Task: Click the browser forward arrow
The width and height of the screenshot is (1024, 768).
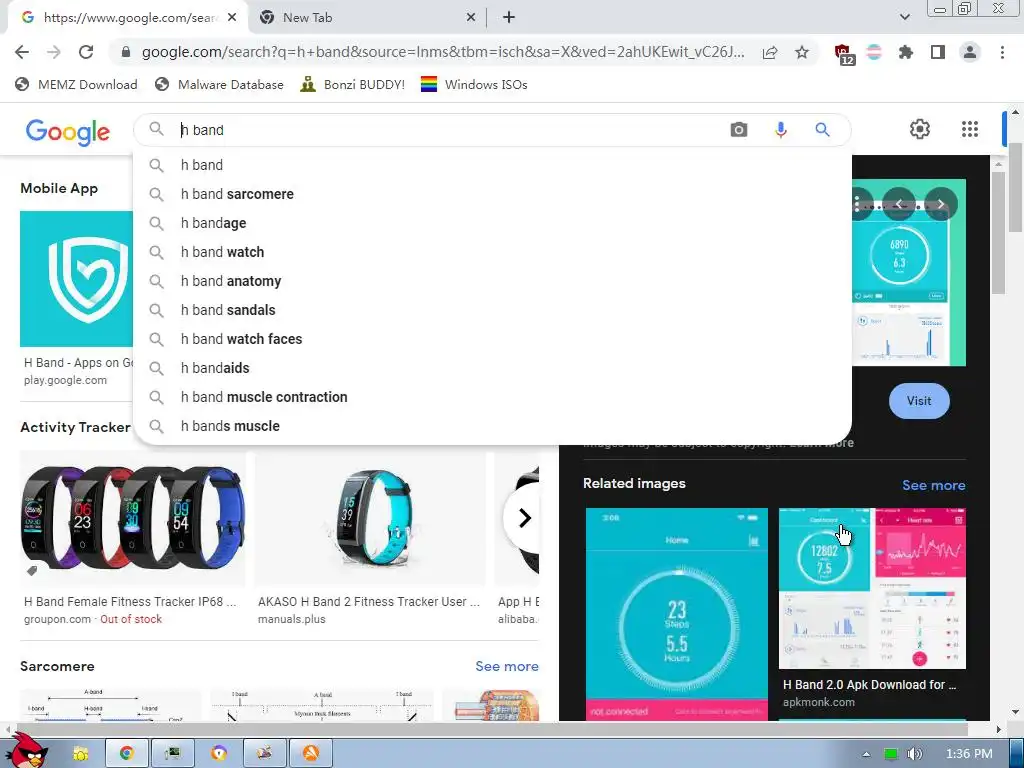Action: tap(54, 52)
